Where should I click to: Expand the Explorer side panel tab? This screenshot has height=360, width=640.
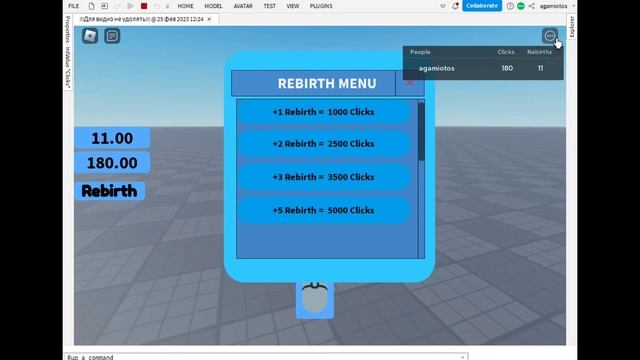coord(572,27)
